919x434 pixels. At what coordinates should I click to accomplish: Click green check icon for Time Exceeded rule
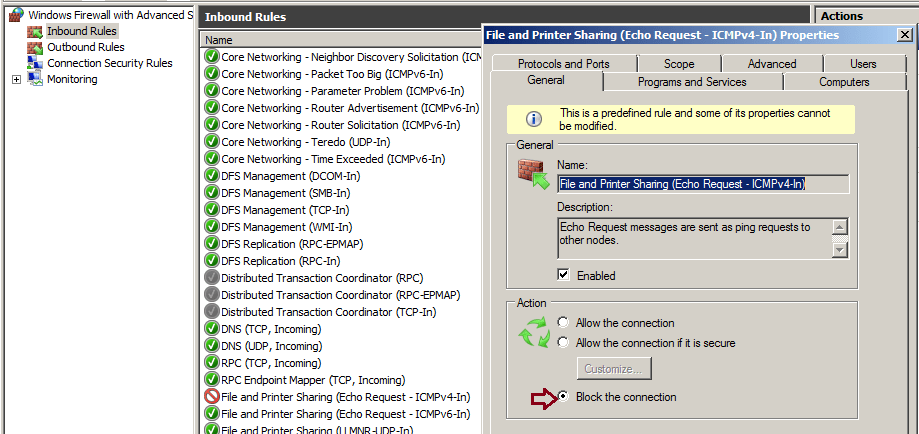click(x=212, y=159)
